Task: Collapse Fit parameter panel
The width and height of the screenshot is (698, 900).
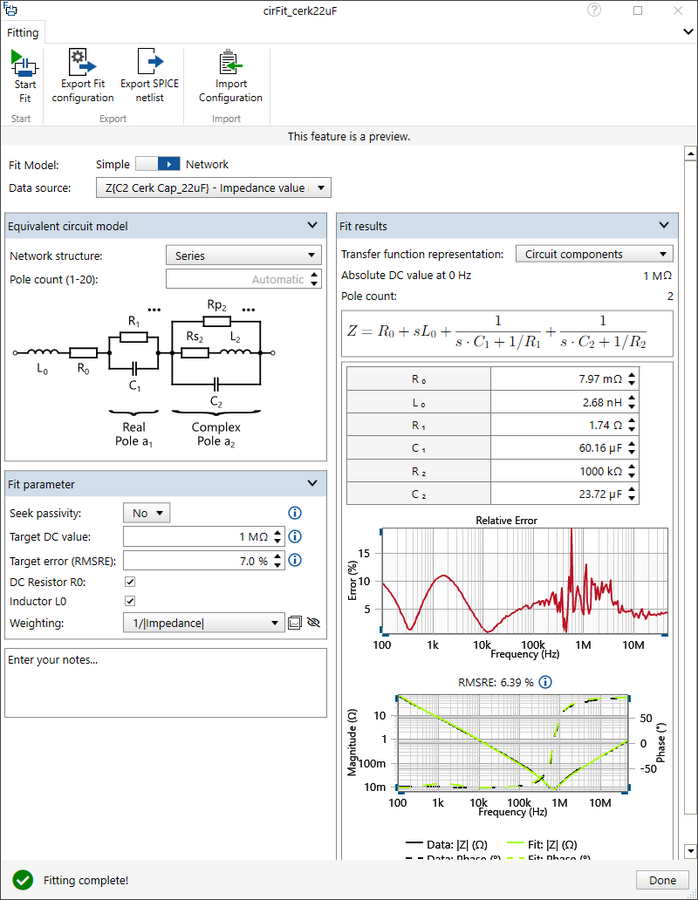Action: [312, 484]
